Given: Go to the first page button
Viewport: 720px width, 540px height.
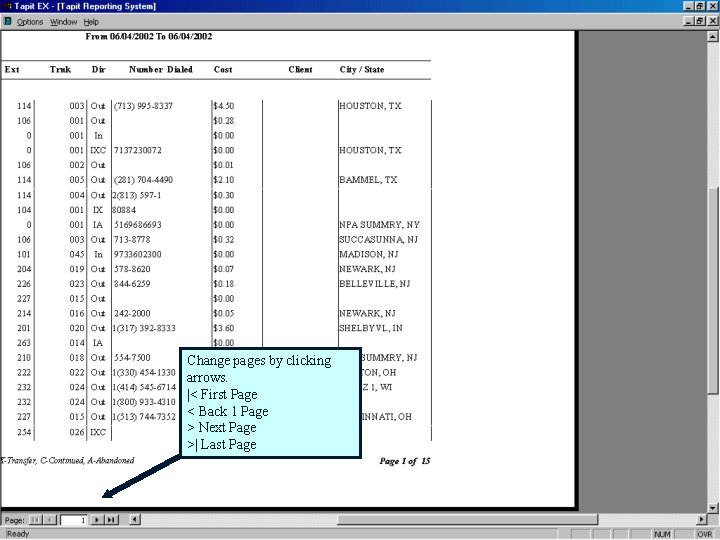Looking at the screenshot, I should click(x=35, y=520).
